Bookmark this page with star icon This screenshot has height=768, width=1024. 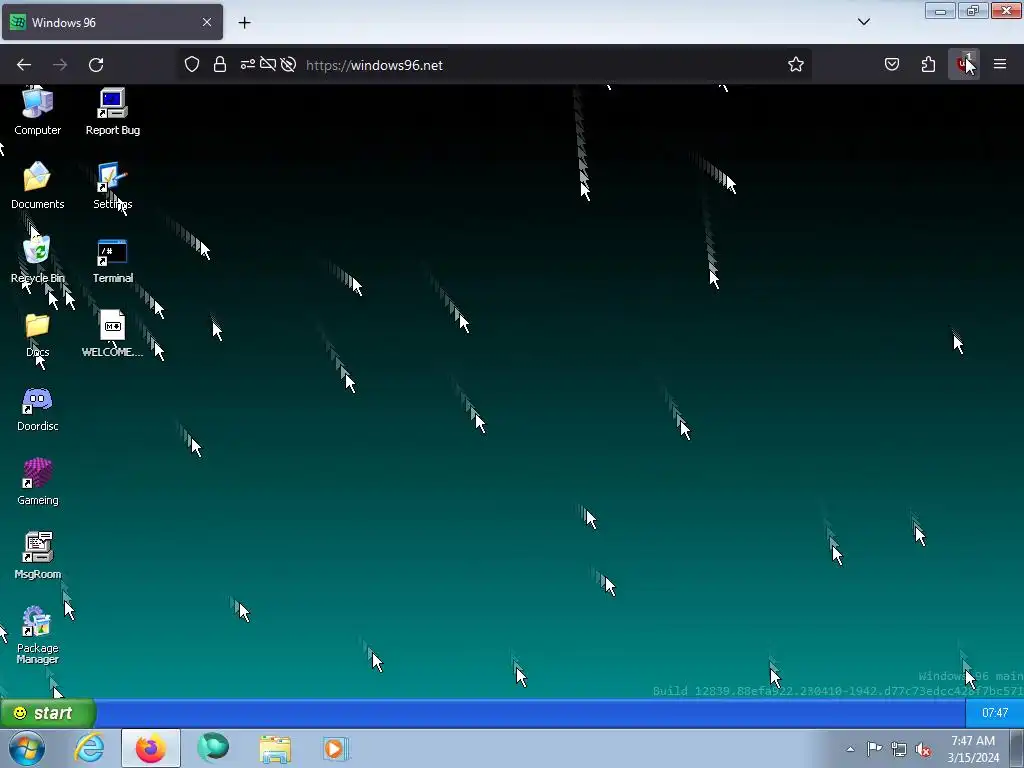pyautogui.click(x=795, y=65)
